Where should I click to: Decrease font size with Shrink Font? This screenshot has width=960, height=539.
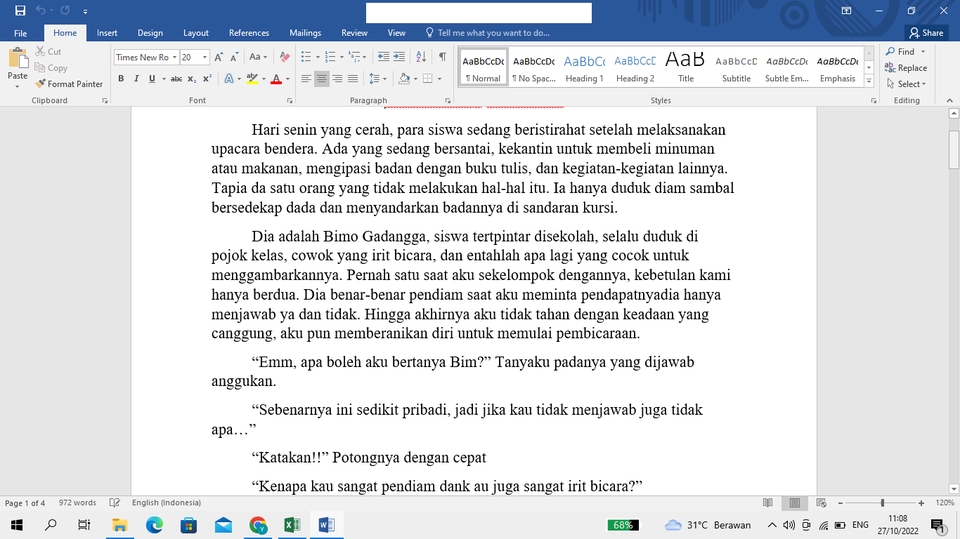[x=234, y=57]
